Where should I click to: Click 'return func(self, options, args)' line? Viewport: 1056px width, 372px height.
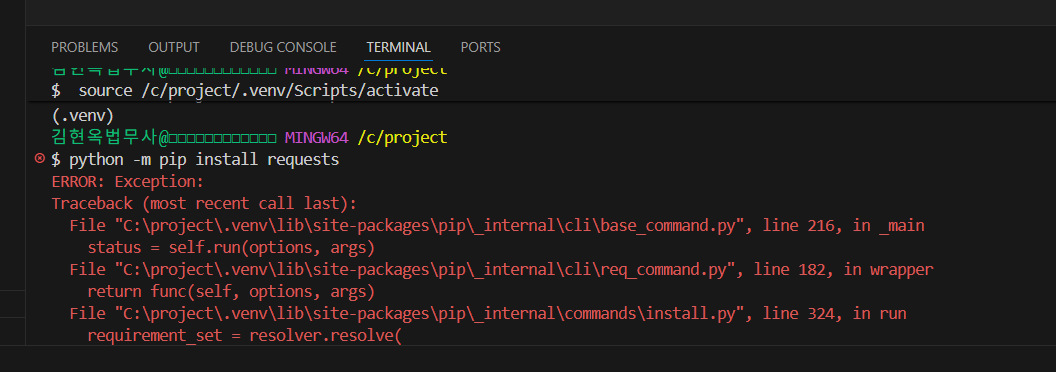pyautogui.click(x=231, y=292)
